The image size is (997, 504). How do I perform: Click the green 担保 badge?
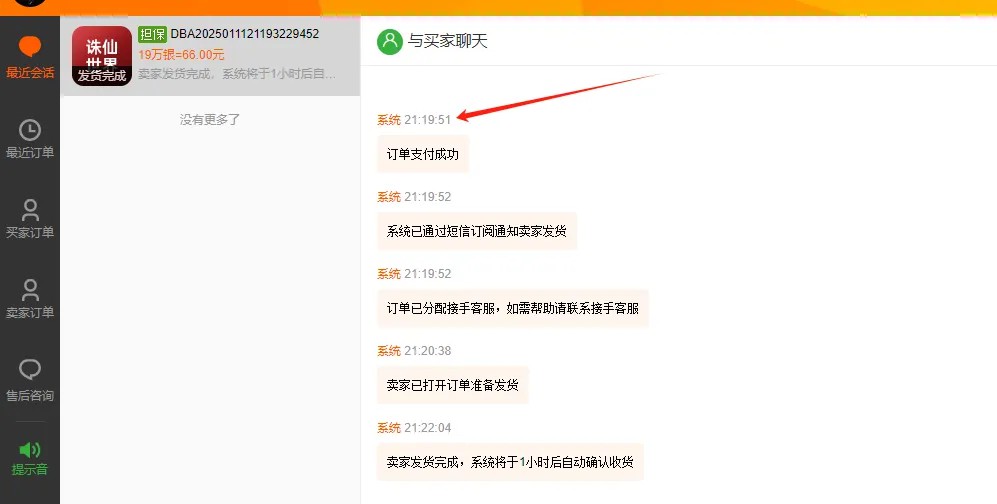pos(153,34)
